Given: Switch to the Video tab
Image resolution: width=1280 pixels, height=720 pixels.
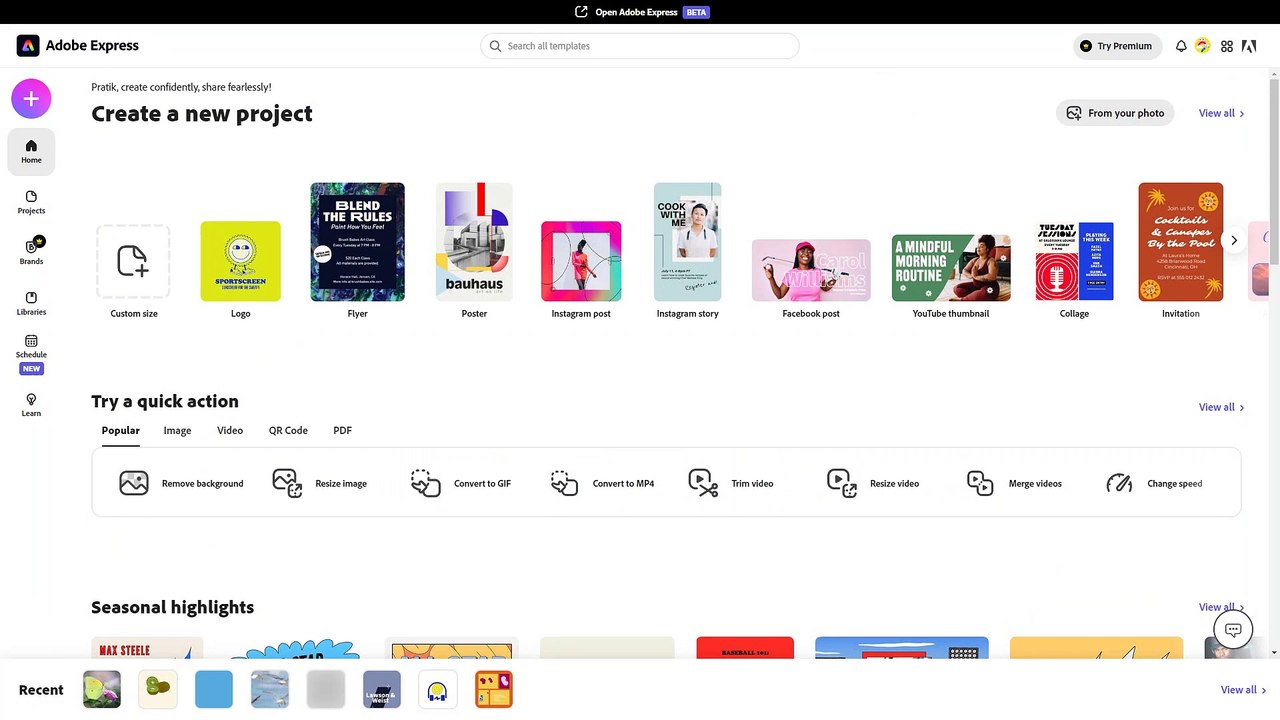Looking at the screenshot, I should point(230,430).
